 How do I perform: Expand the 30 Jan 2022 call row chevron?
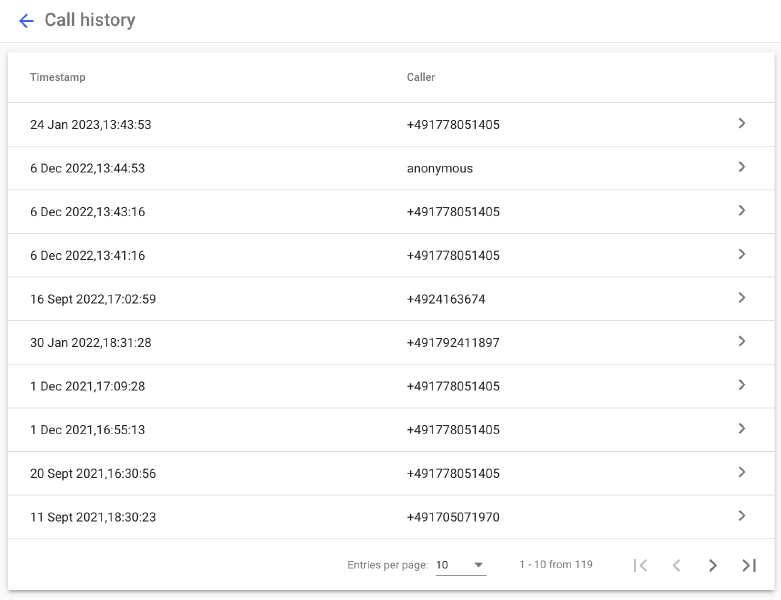(741, 342)
